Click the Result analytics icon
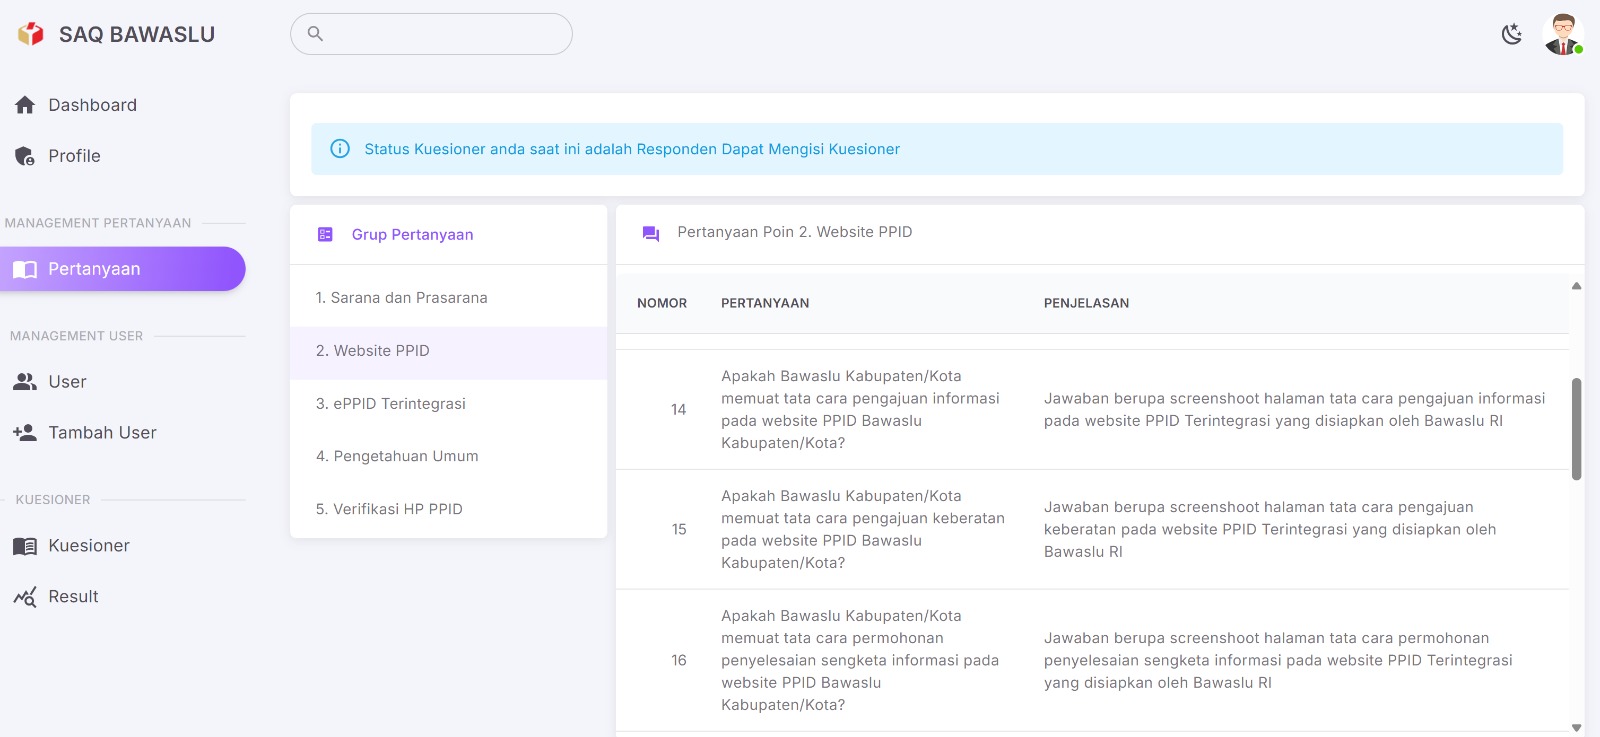This screenshot has width=1600, height=737. [25, 597]
